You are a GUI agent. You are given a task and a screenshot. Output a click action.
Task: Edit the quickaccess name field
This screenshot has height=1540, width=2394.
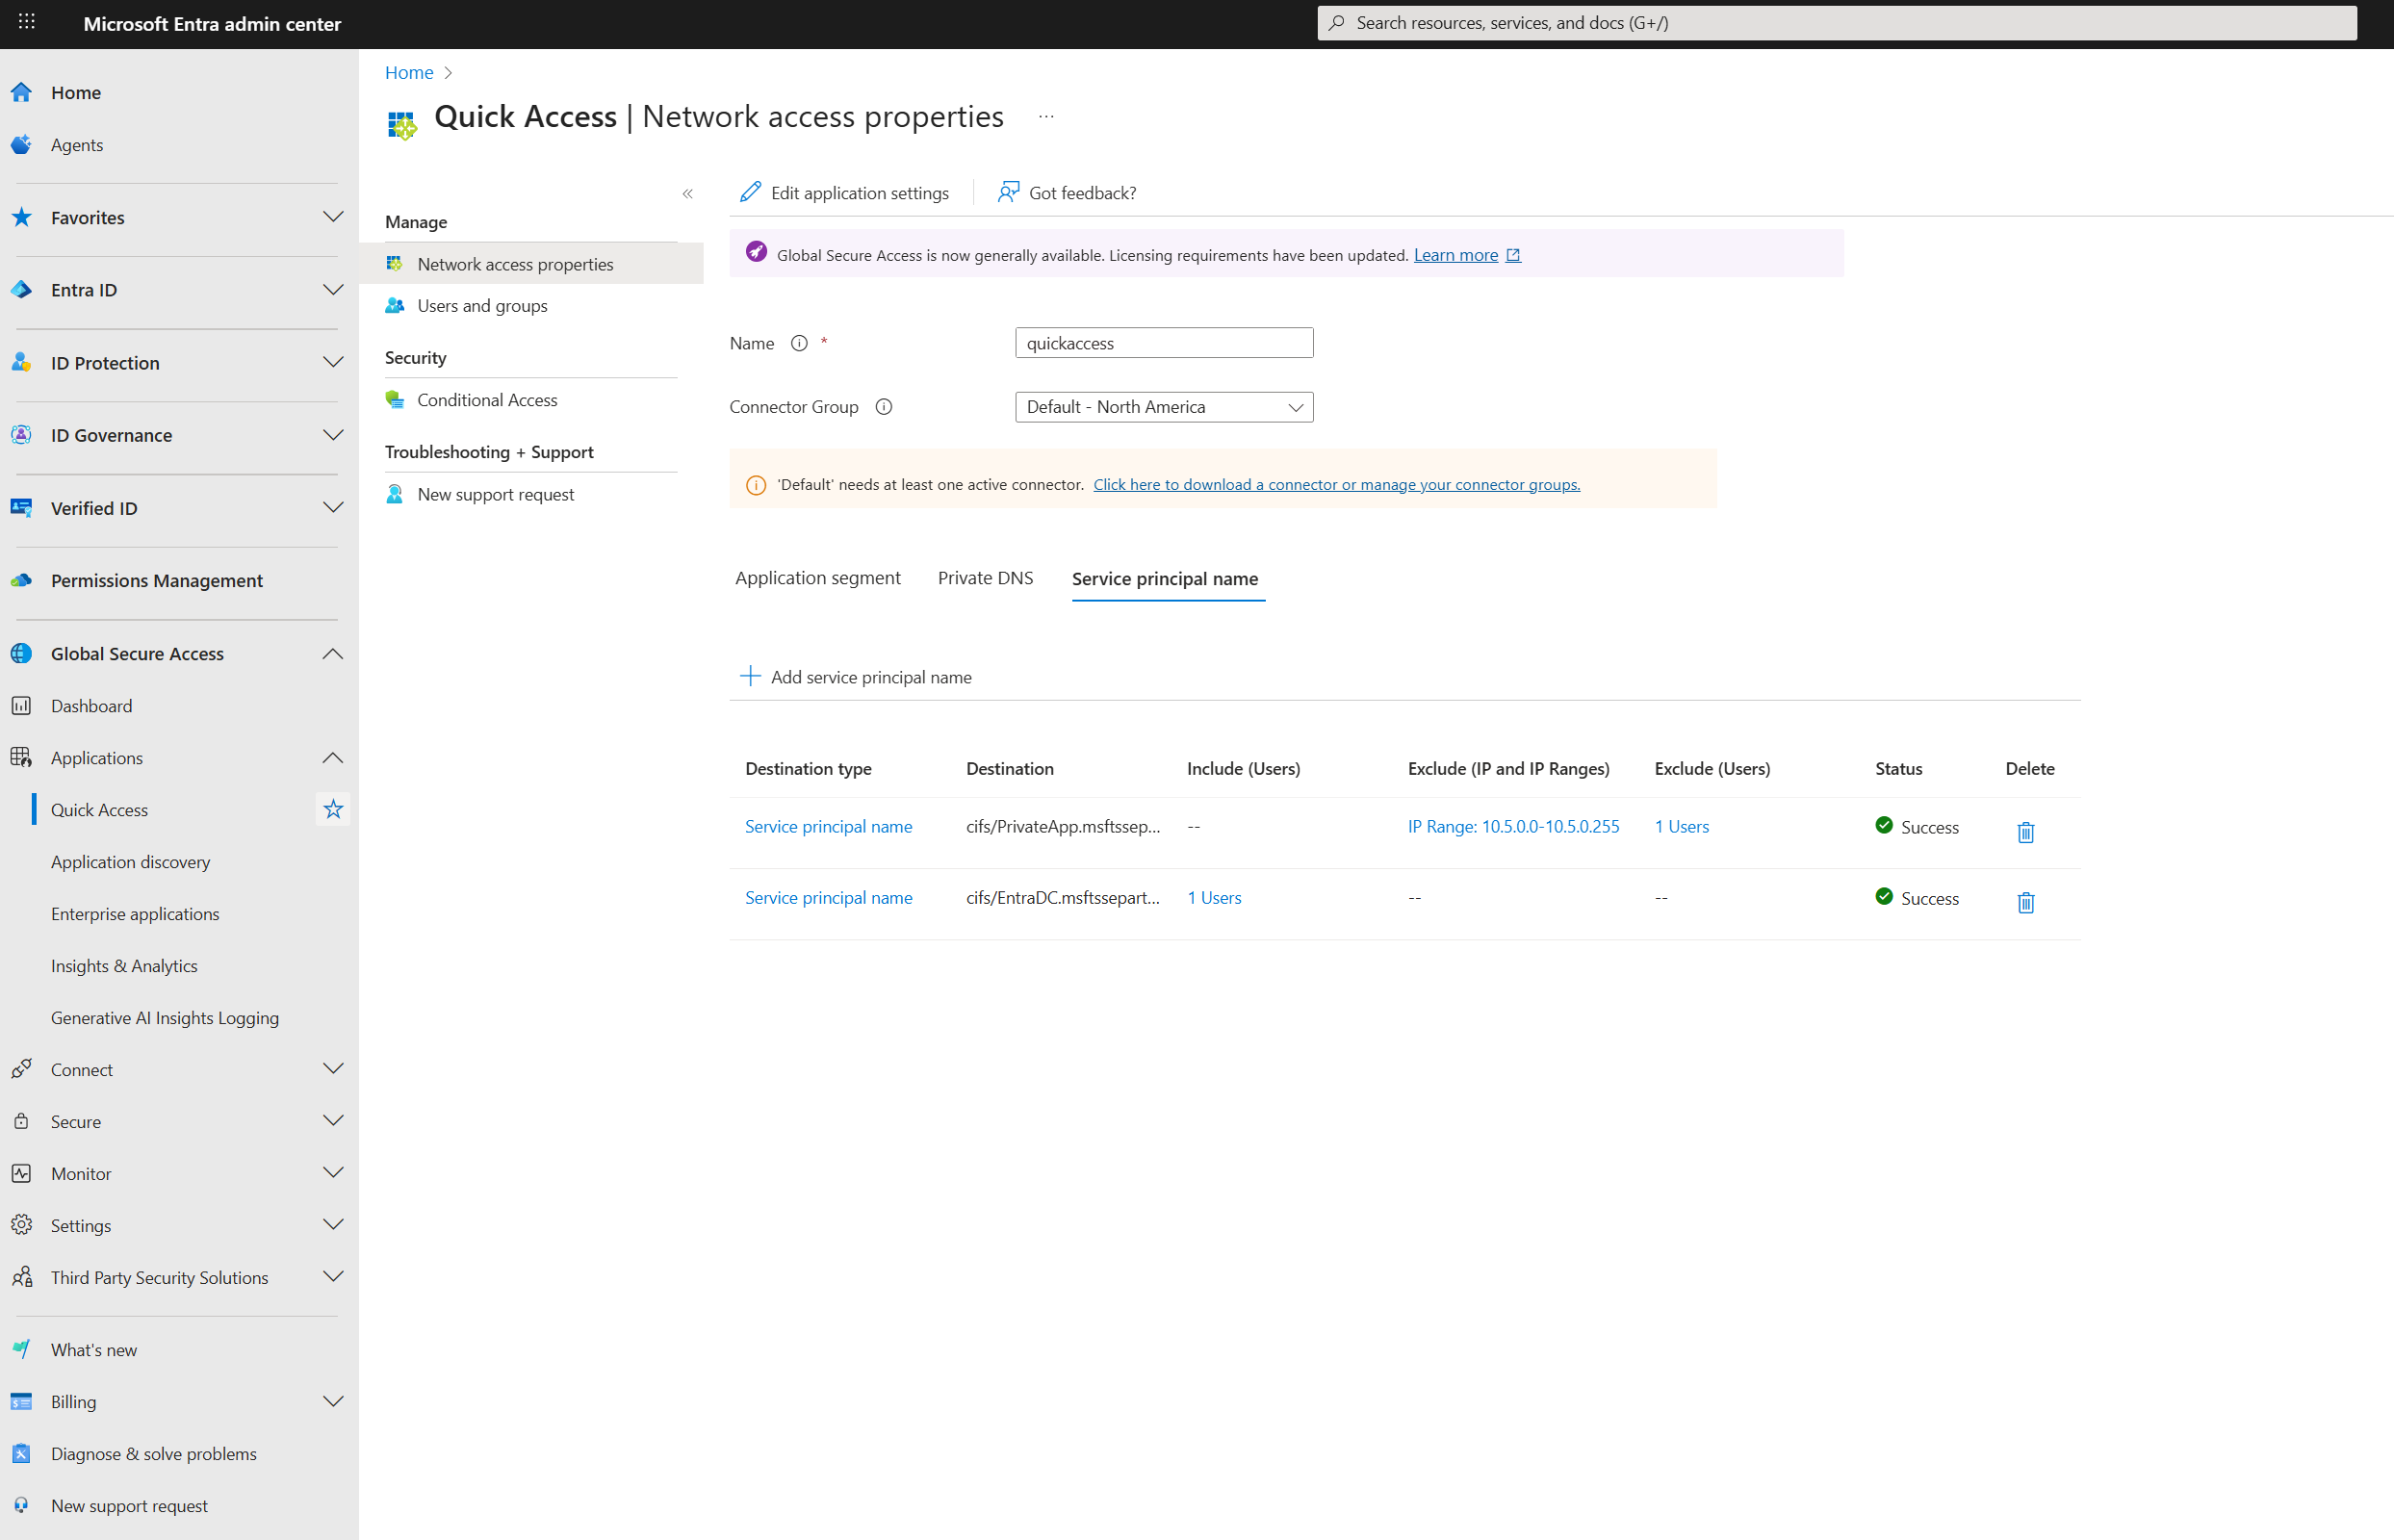1163,342
